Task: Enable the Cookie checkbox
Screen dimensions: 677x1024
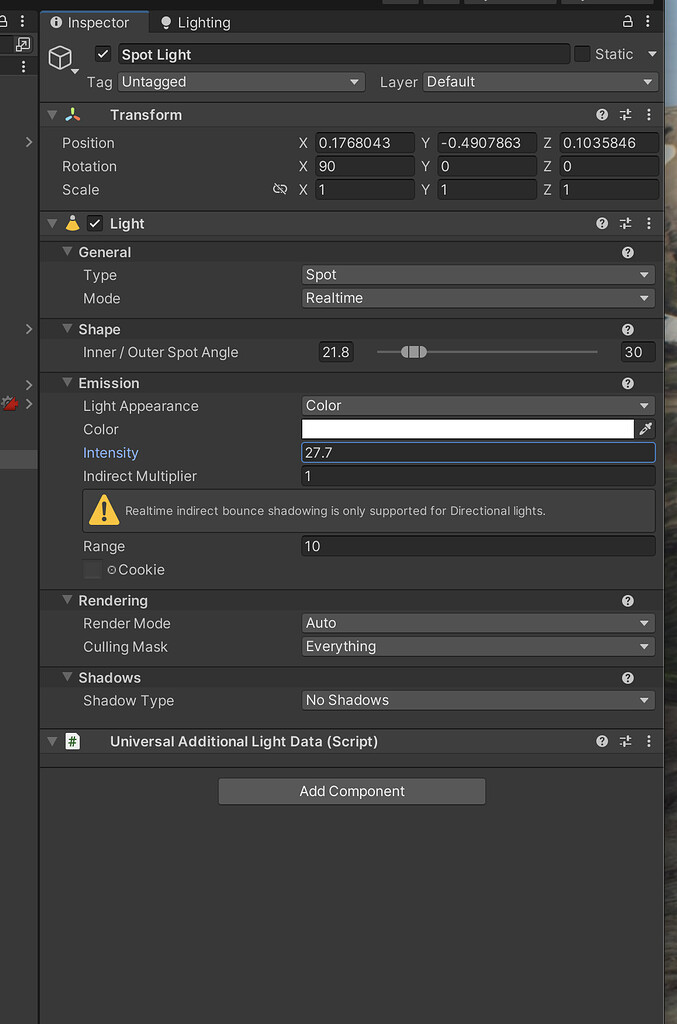Action: point(91,570)
